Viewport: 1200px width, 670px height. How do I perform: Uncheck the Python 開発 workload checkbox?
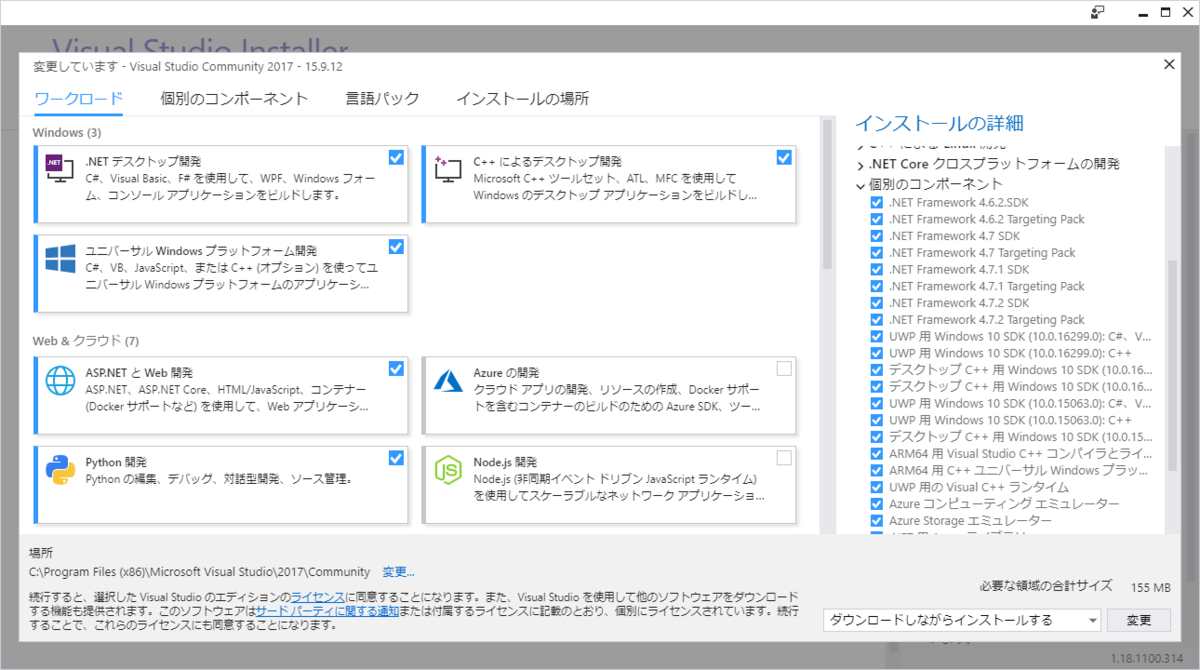(x=396, y=458)
